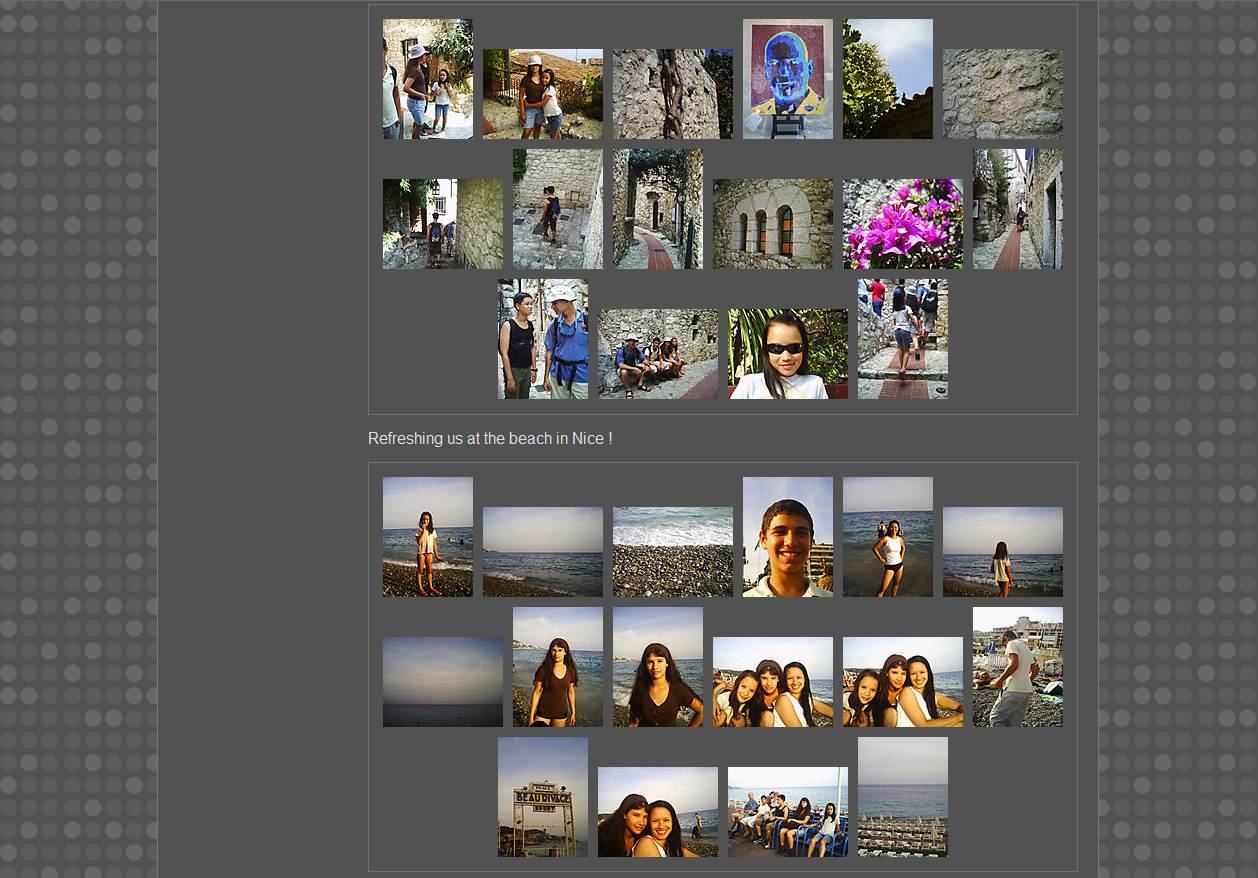
Task: Open two women posing before tiled roof
Action: tap(542, 94)
